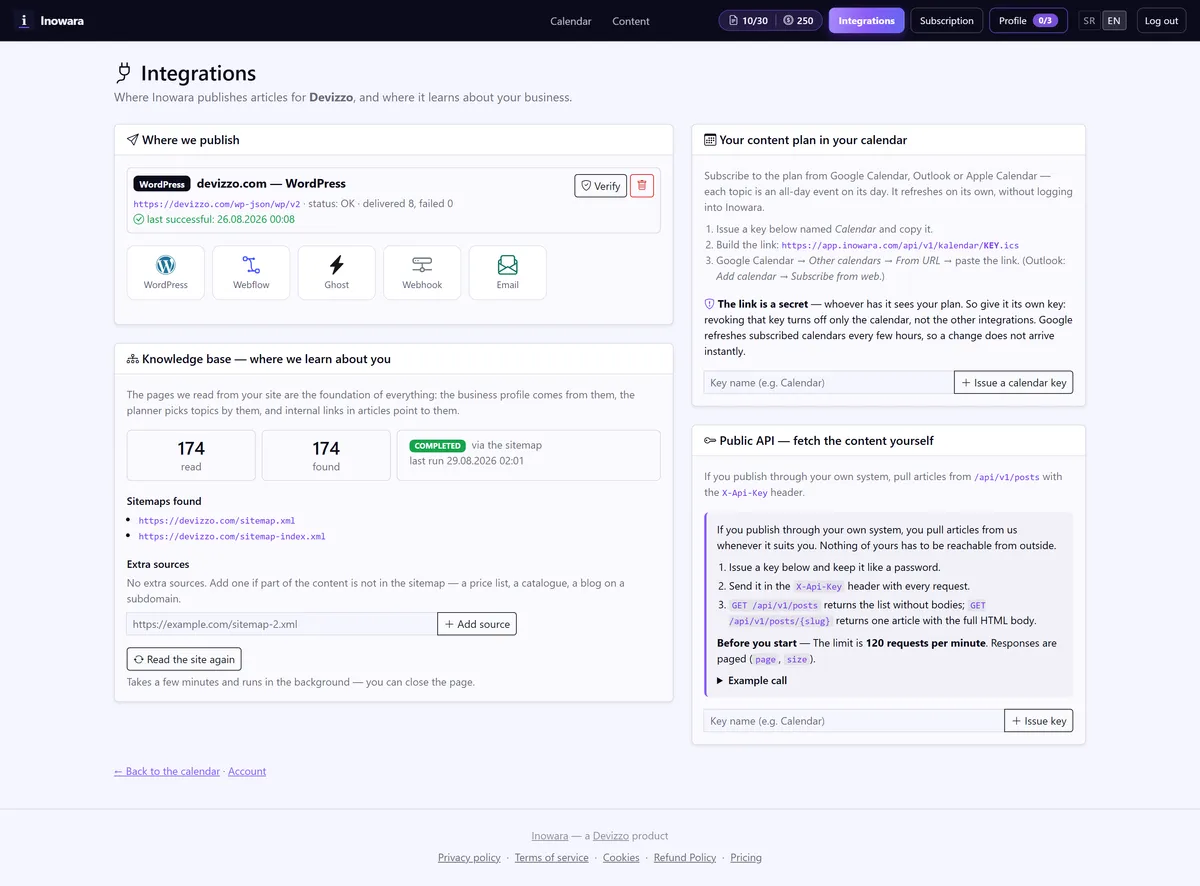Screen dimensions: 1200x886
Task: Open the Cookies link
Action: [621, 858]
